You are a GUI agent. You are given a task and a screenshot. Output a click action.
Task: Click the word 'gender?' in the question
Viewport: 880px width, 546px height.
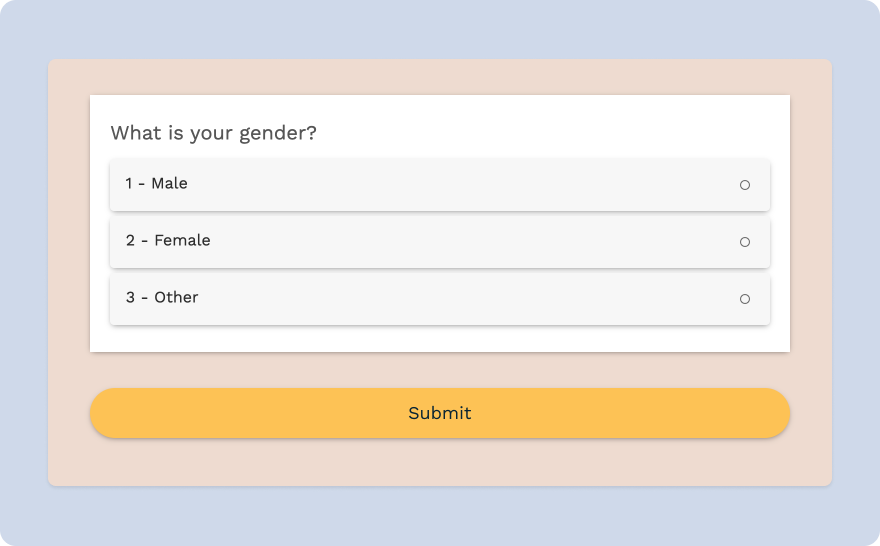(278, 135)
